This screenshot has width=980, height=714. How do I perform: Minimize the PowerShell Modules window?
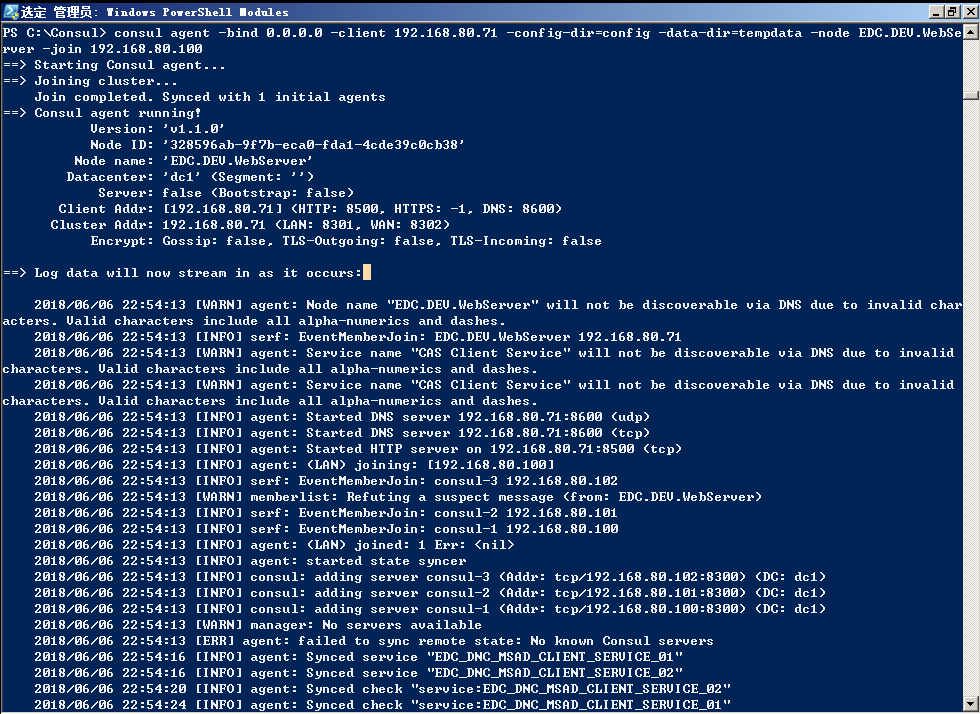[x=936, y=11]
